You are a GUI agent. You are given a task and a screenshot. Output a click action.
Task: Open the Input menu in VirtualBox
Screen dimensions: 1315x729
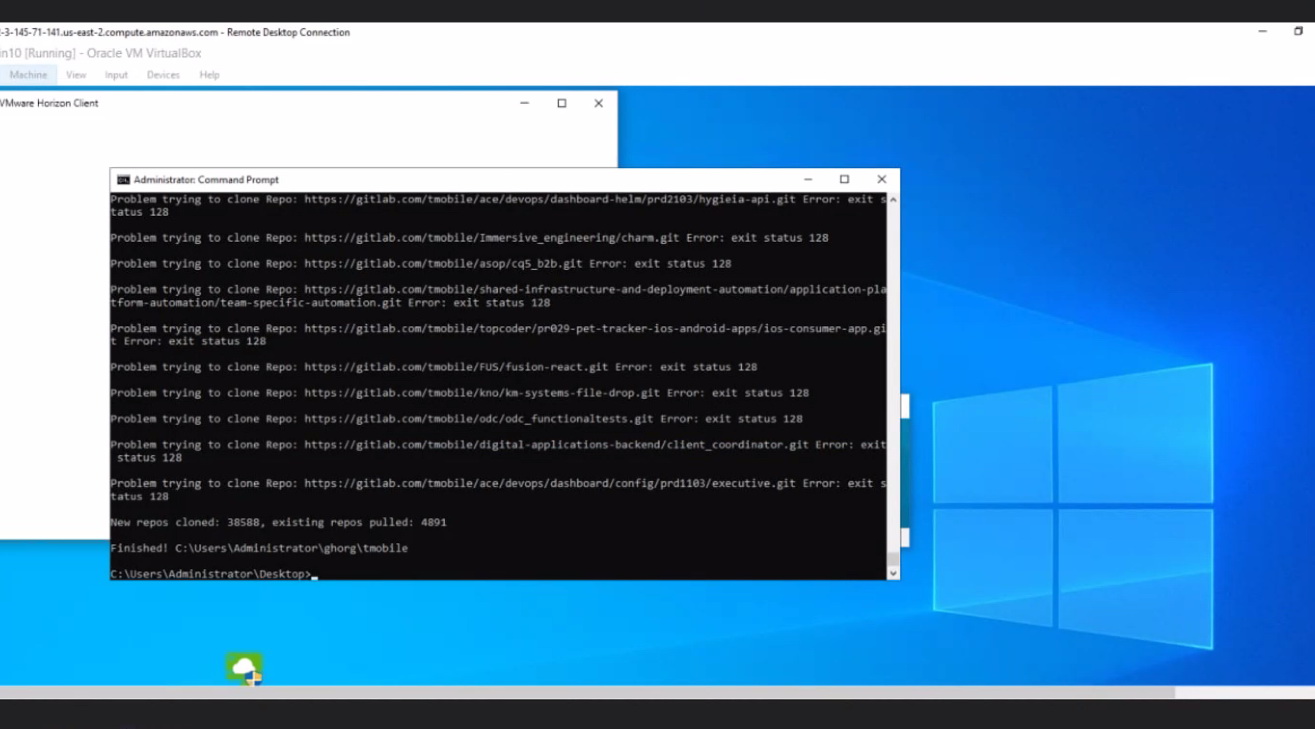point(116,75)
